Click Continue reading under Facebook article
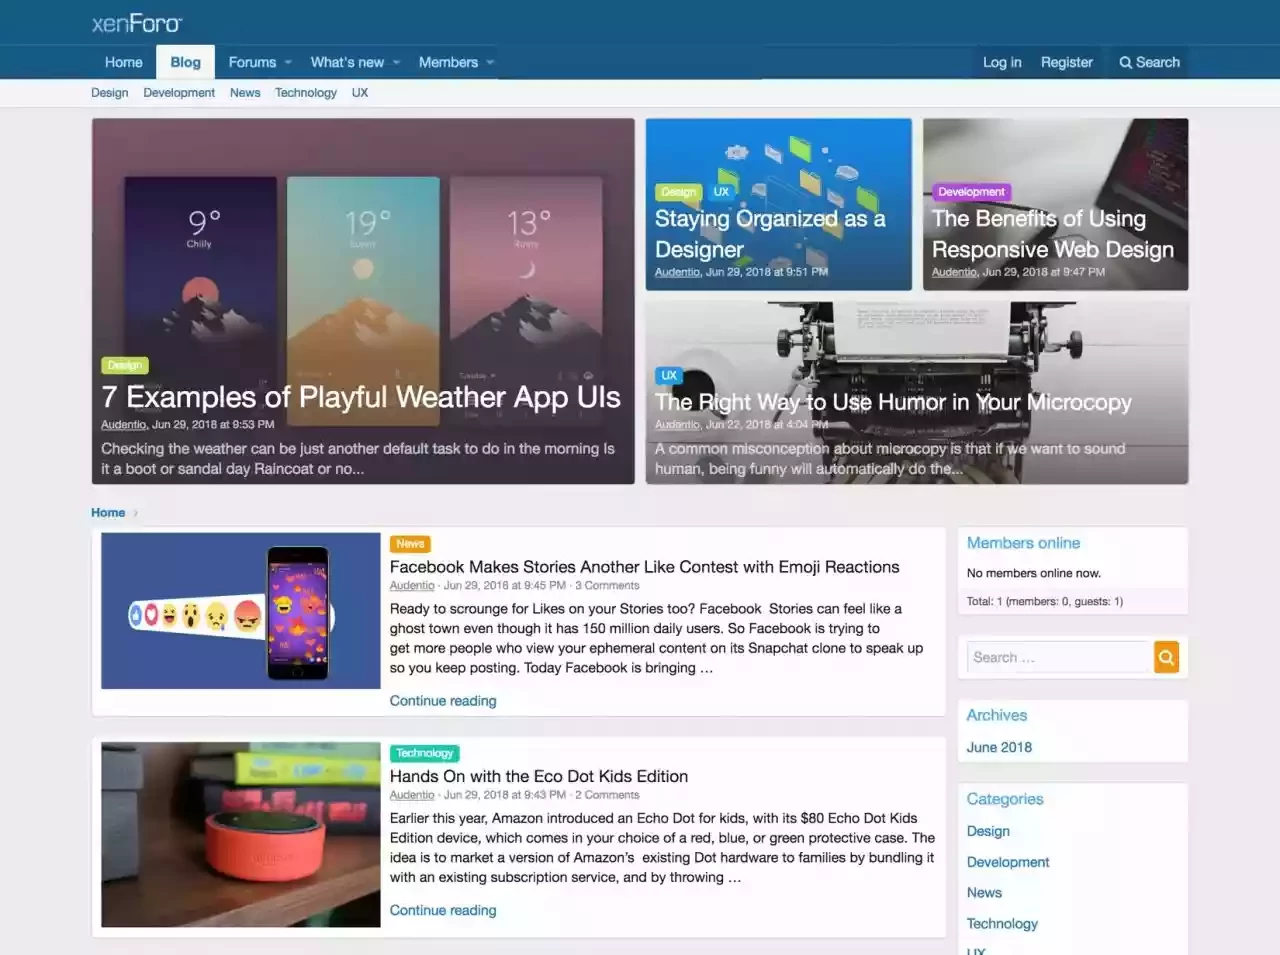1280x955 pixels. (443, 701)
